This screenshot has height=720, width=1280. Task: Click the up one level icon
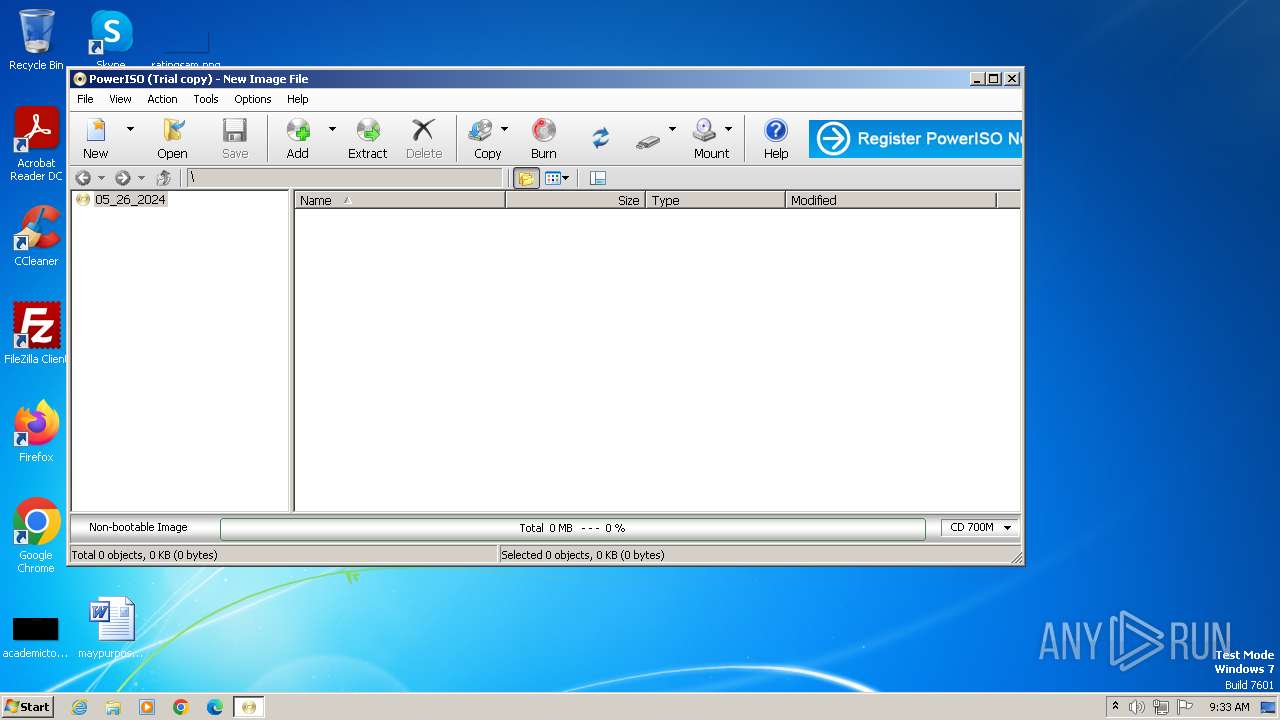[164, 178]
